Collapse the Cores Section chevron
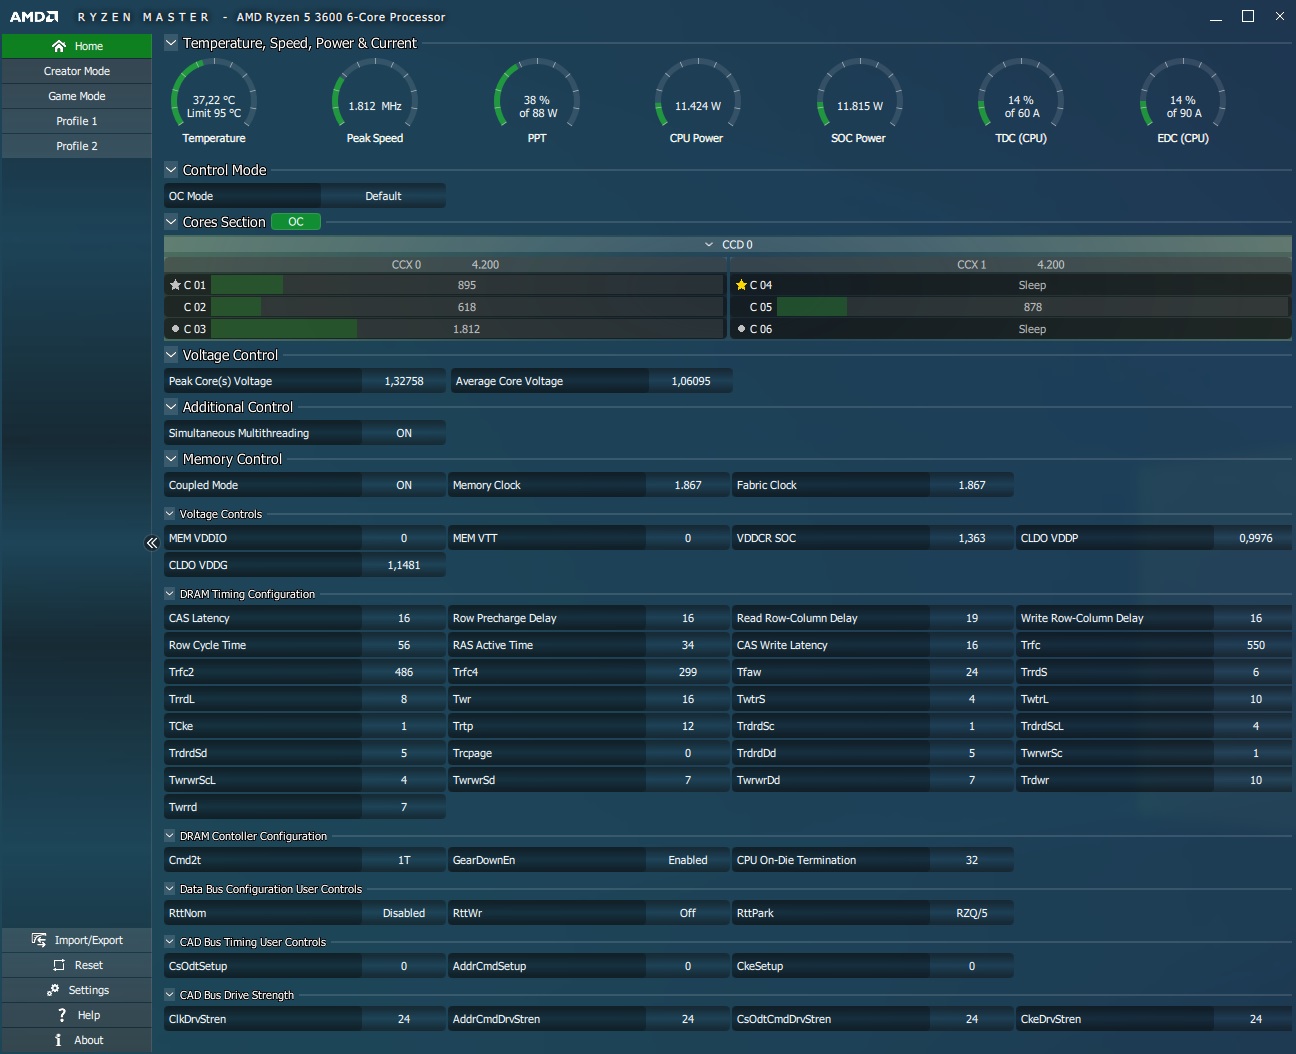Viewport: 1296px width, 1054px height. coord(171,222)
